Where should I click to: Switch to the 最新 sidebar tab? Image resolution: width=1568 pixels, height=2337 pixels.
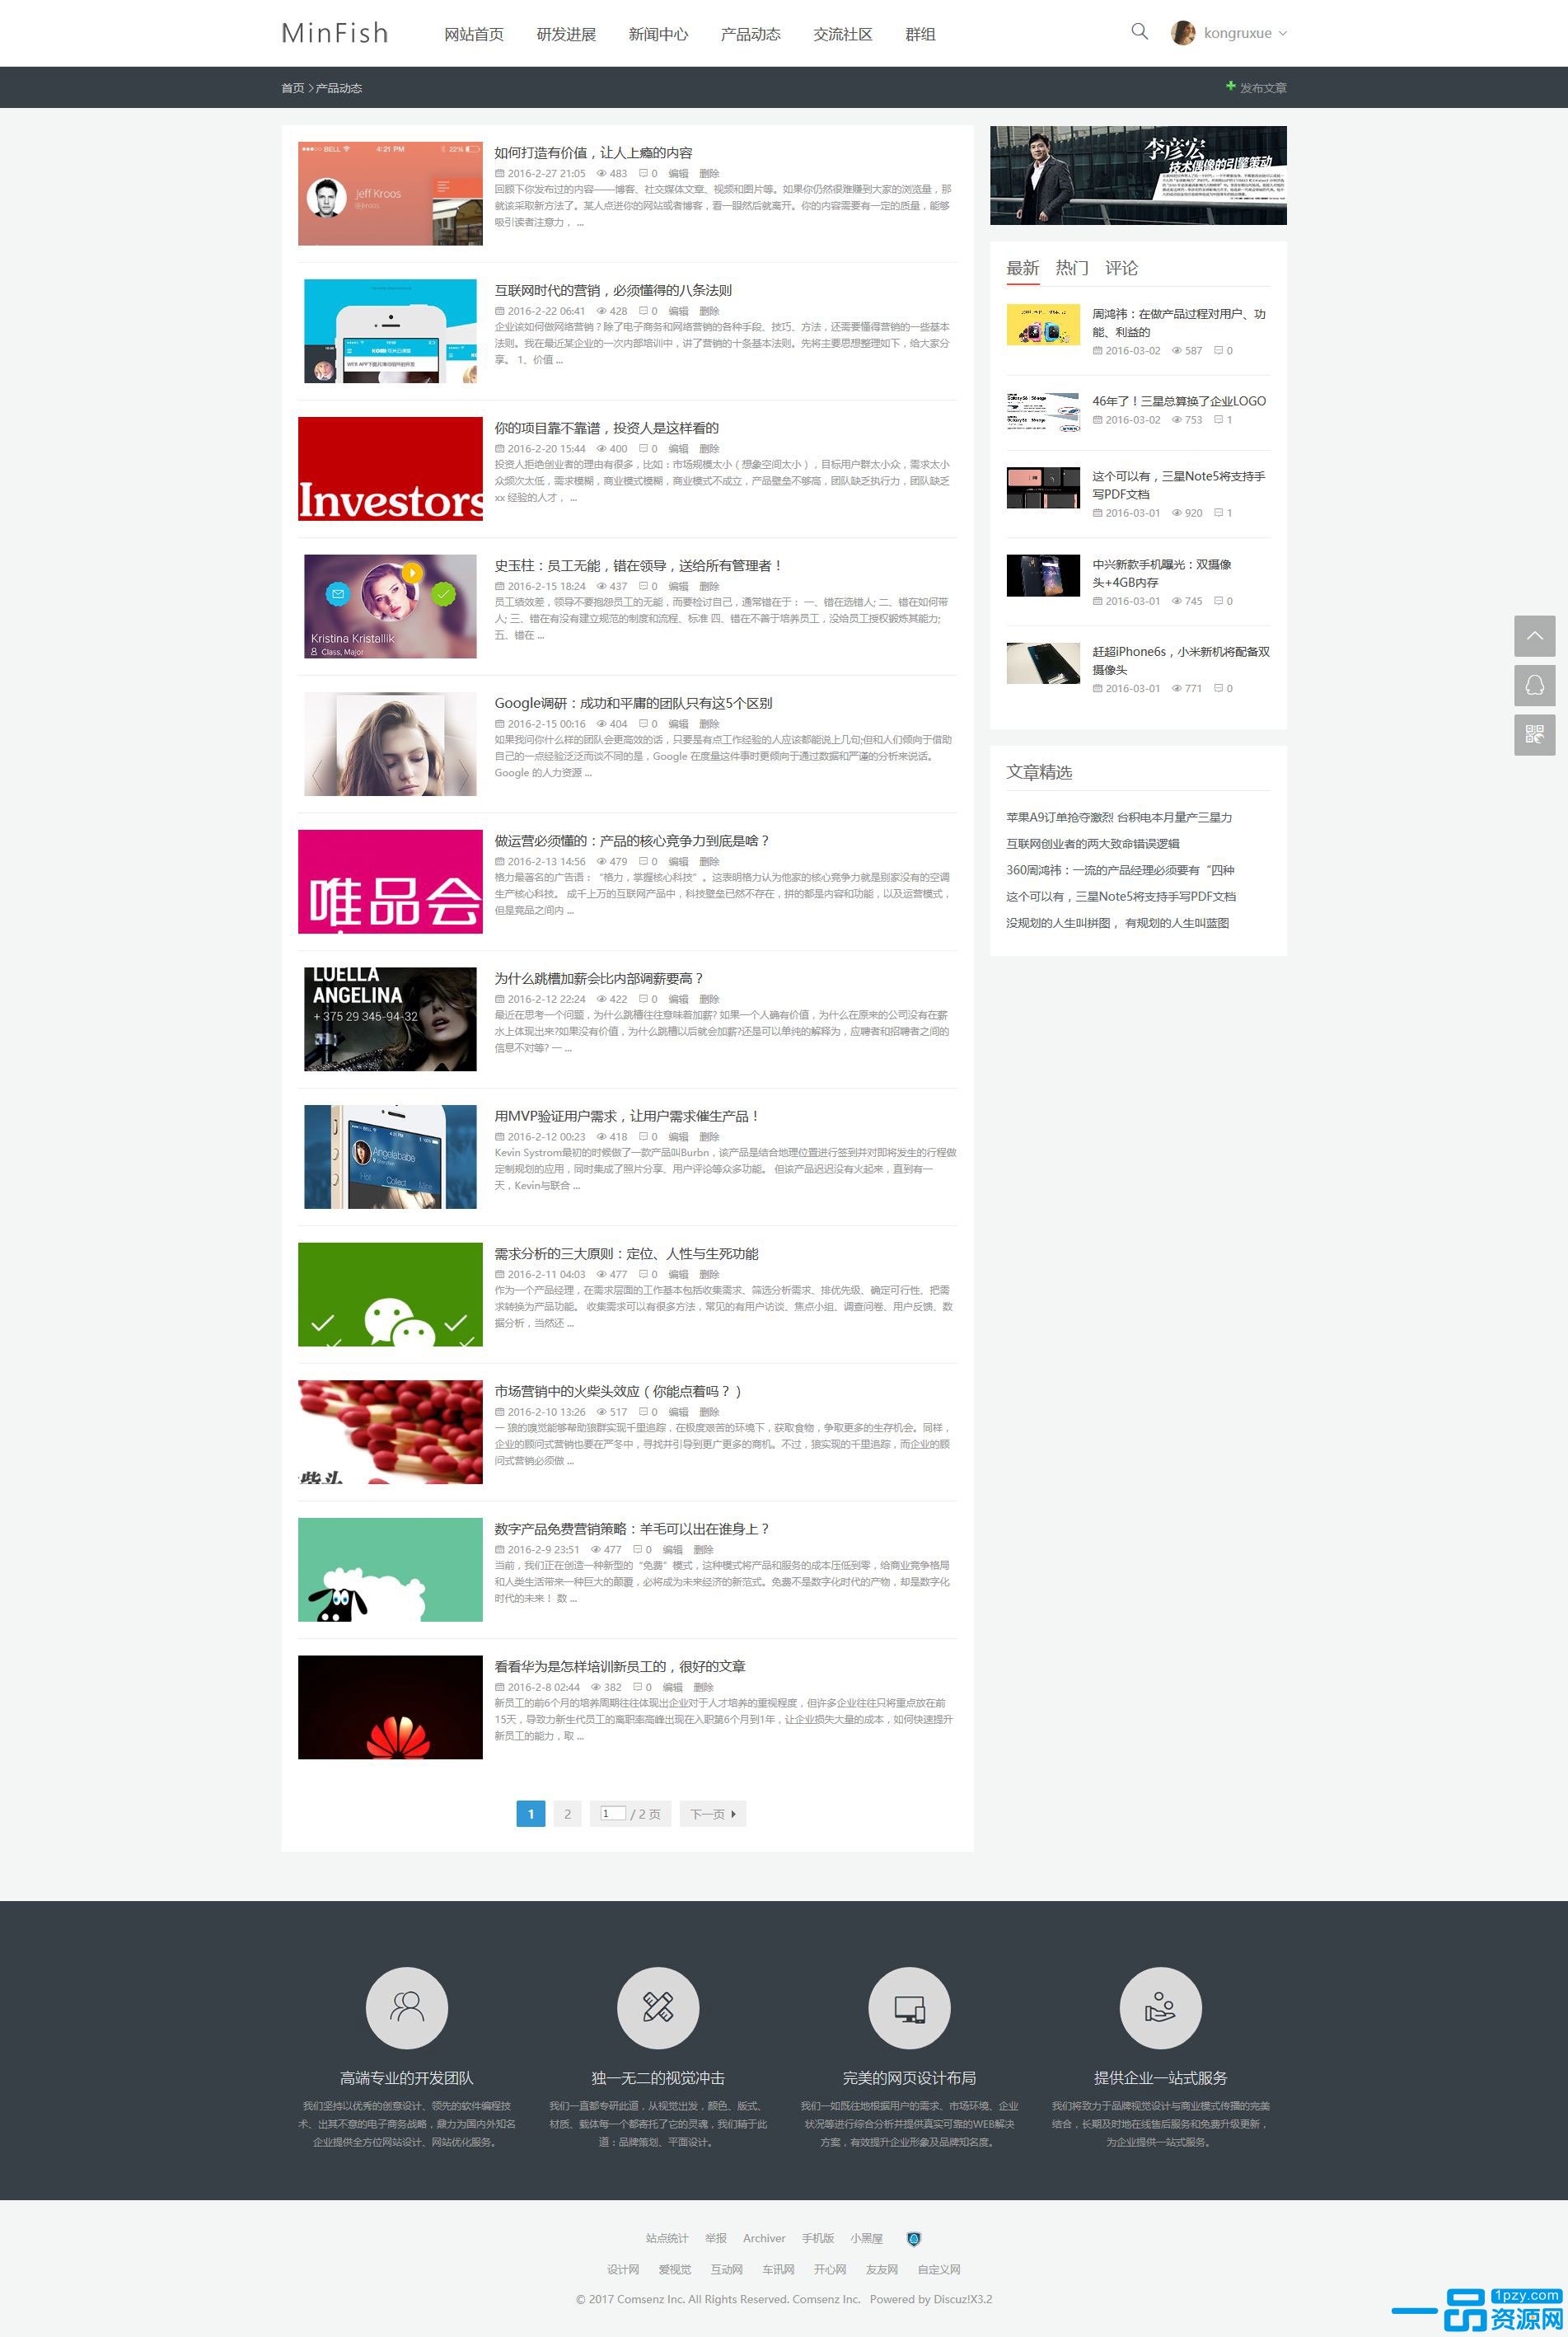1023,268
